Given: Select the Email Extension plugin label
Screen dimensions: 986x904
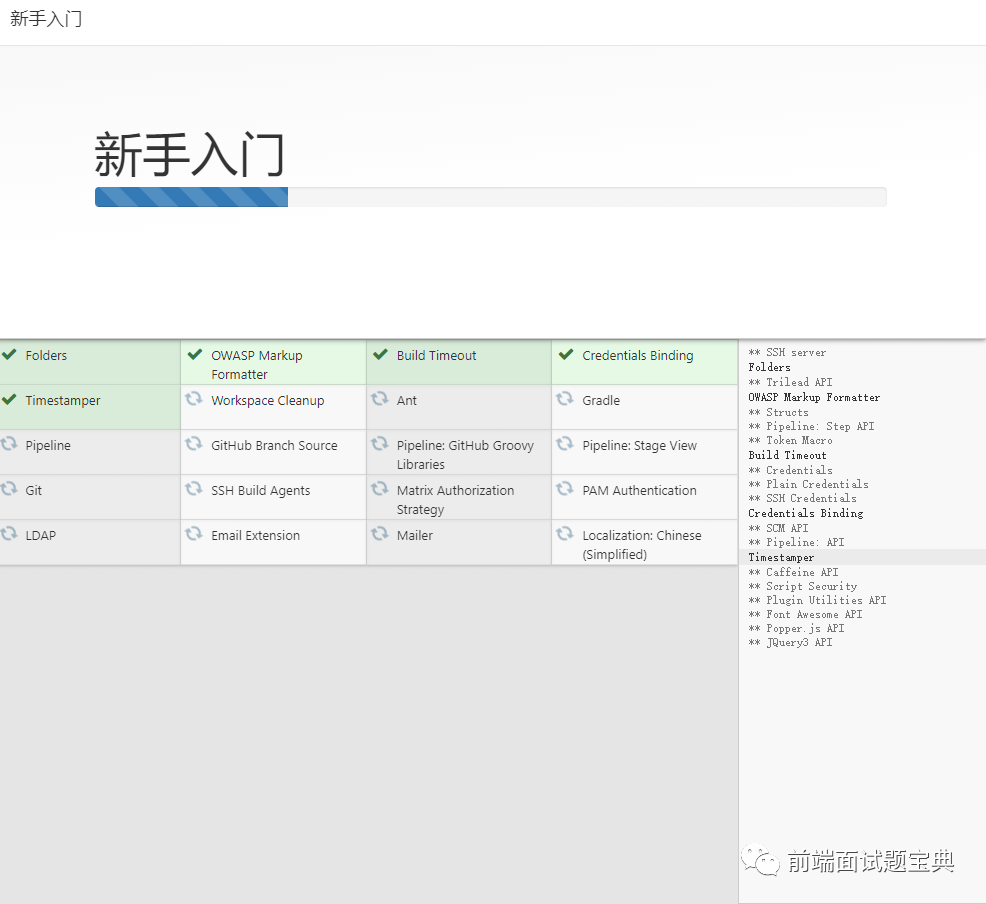Looking at the screenshot, I should 255,536.
